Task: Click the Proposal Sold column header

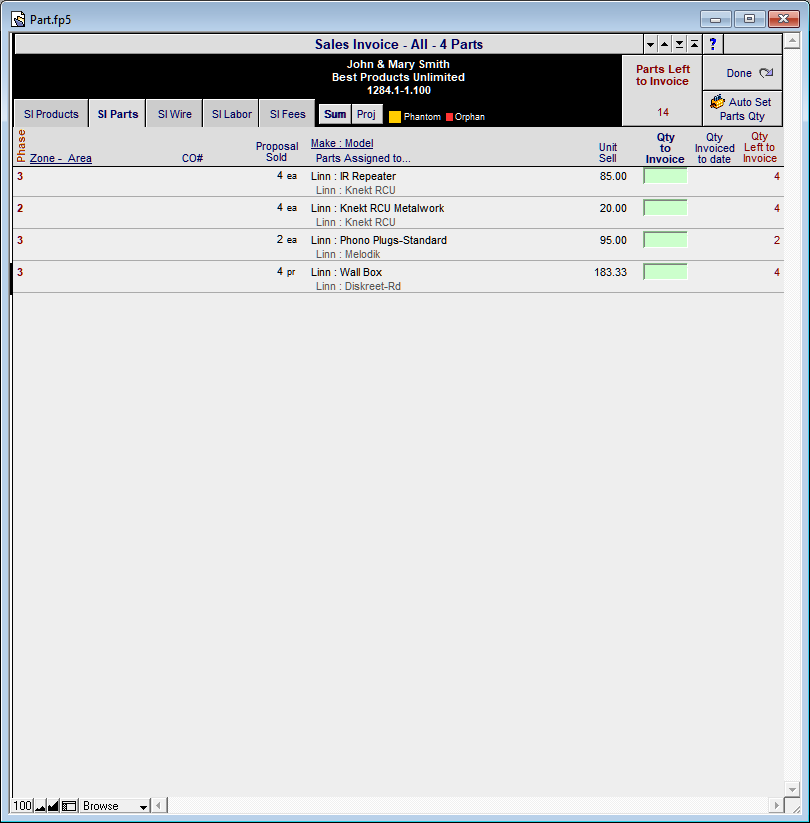Action: point(277,152)
